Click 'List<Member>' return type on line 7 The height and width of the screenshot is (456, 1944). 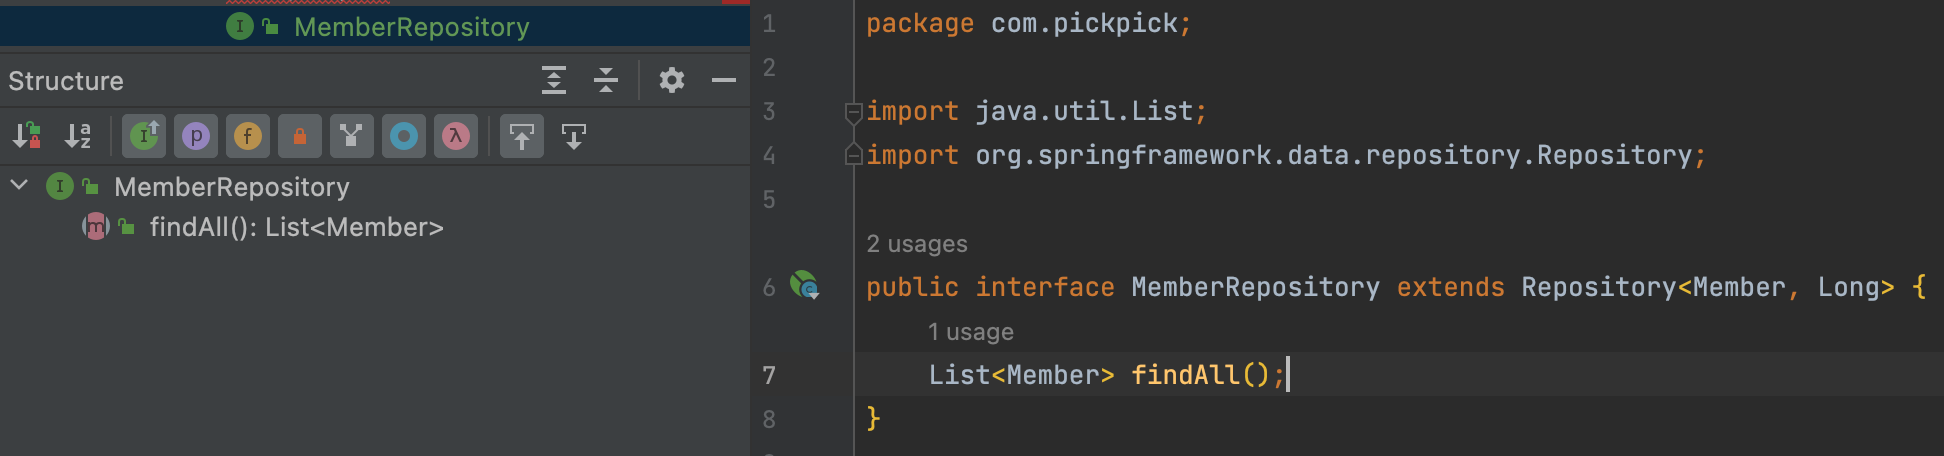[x=1021, y=375]
